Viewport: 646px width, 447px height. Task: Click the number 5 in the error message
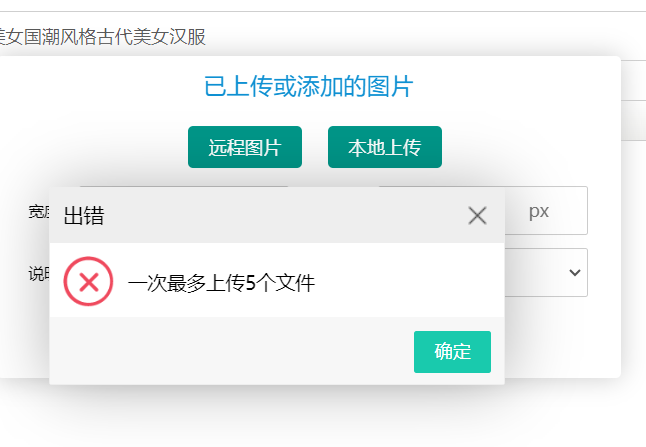coord(250,284)
